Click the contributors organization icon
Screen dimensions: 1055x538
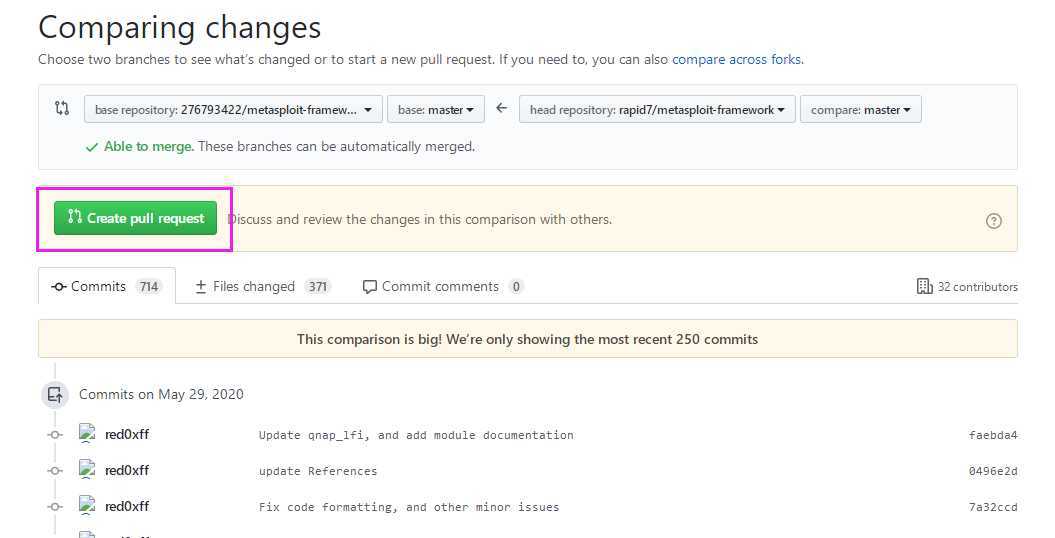[x=924, y=286]
